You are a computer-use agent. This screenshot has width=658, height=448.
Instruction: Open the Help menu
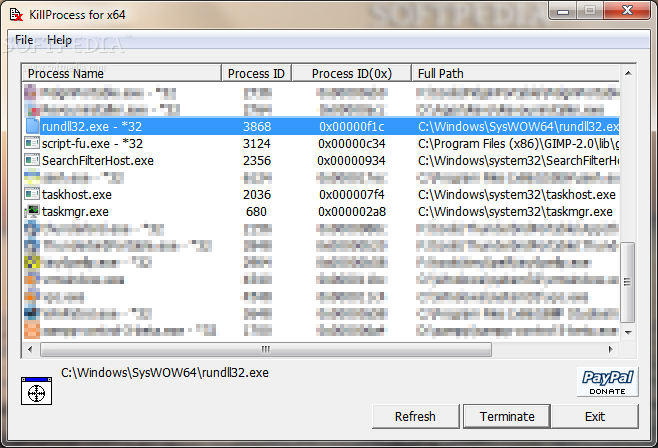click(59, 40)
